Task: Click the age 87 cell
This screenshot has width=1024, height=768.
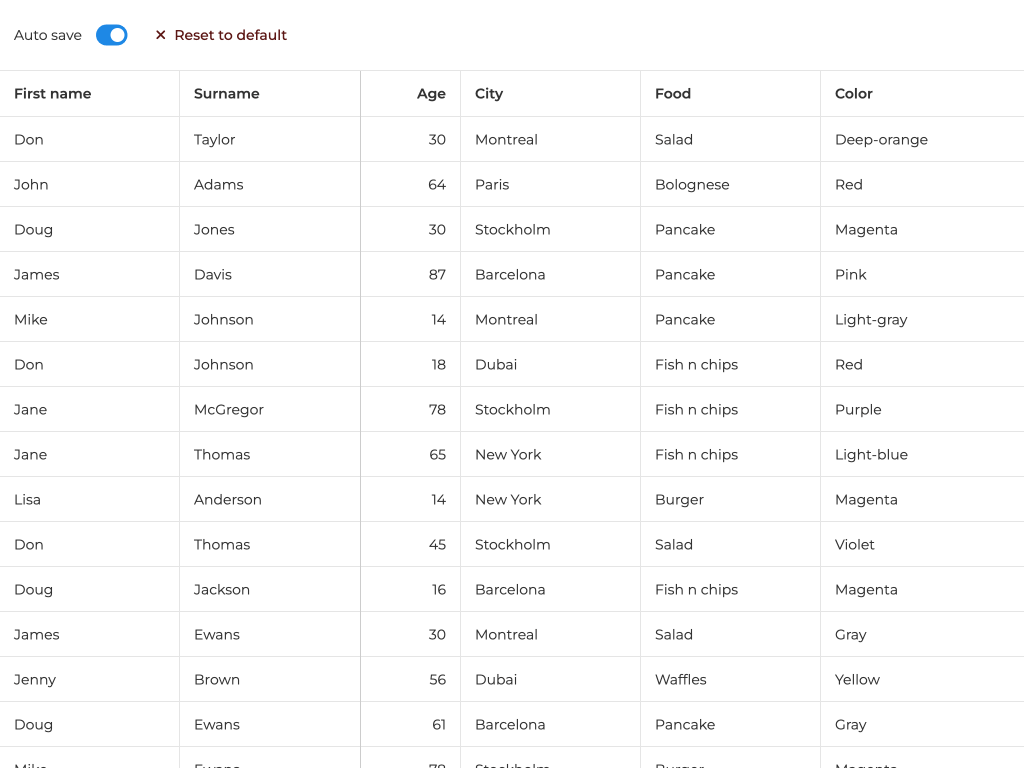Action: pos(437,275)
